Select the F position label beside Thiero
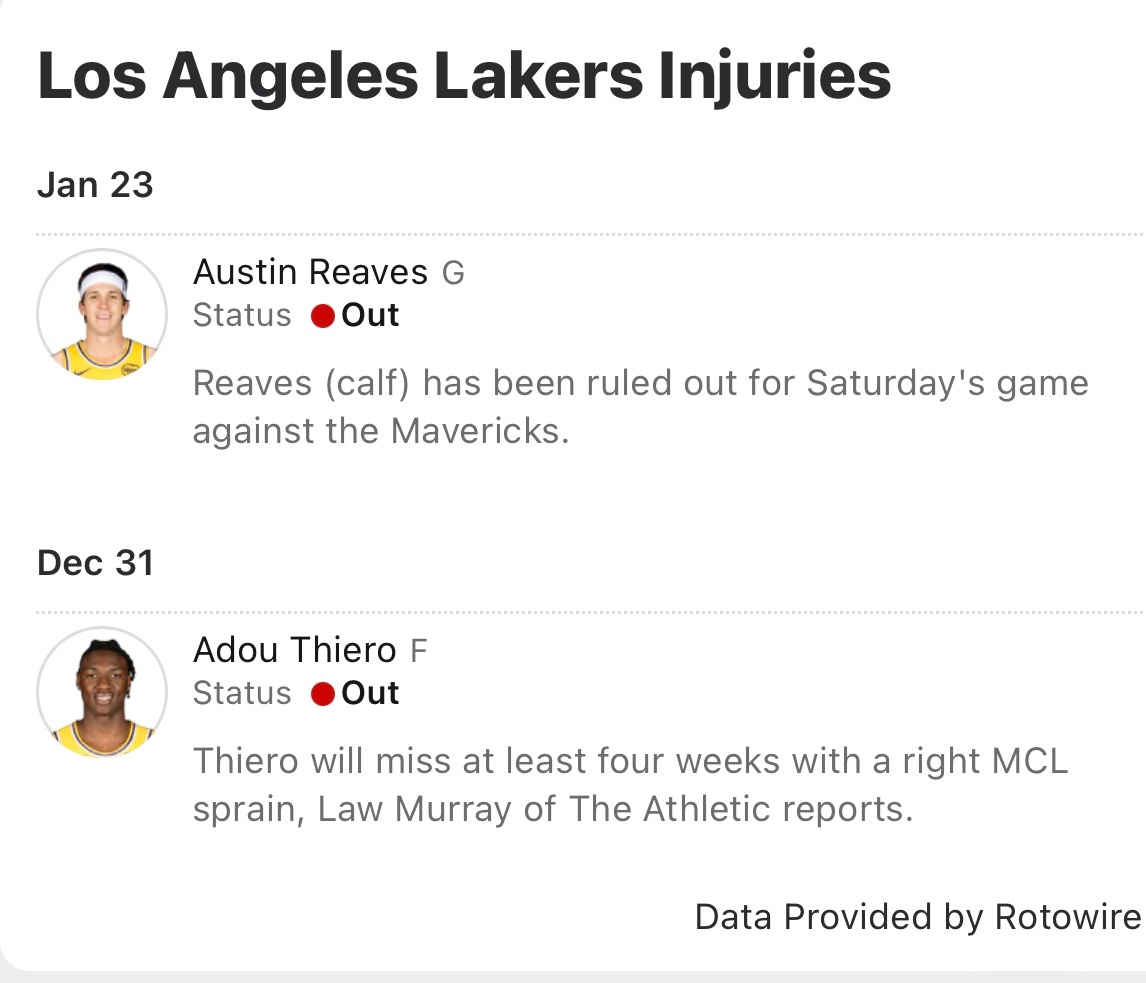 coord(419,651)
